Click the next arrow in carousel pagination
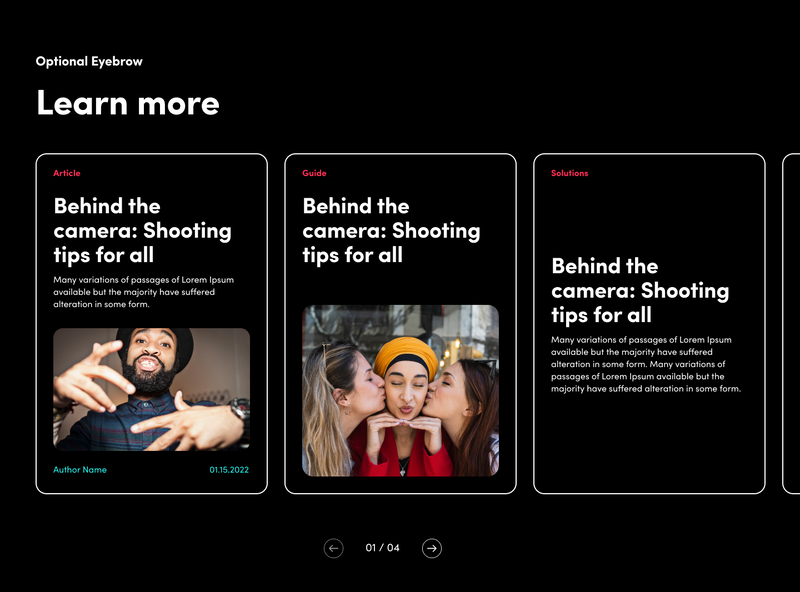Image resolution: width=800 pixels, height=592 pixels. pyautogui.click(x=432, y=548)
